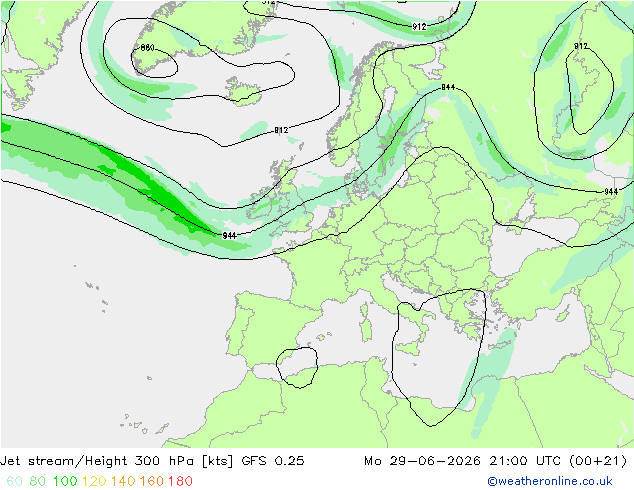This screenshot has width=634, height=490.
Task: Click the 880 contour label near Greenland
Action: (147, 48)
